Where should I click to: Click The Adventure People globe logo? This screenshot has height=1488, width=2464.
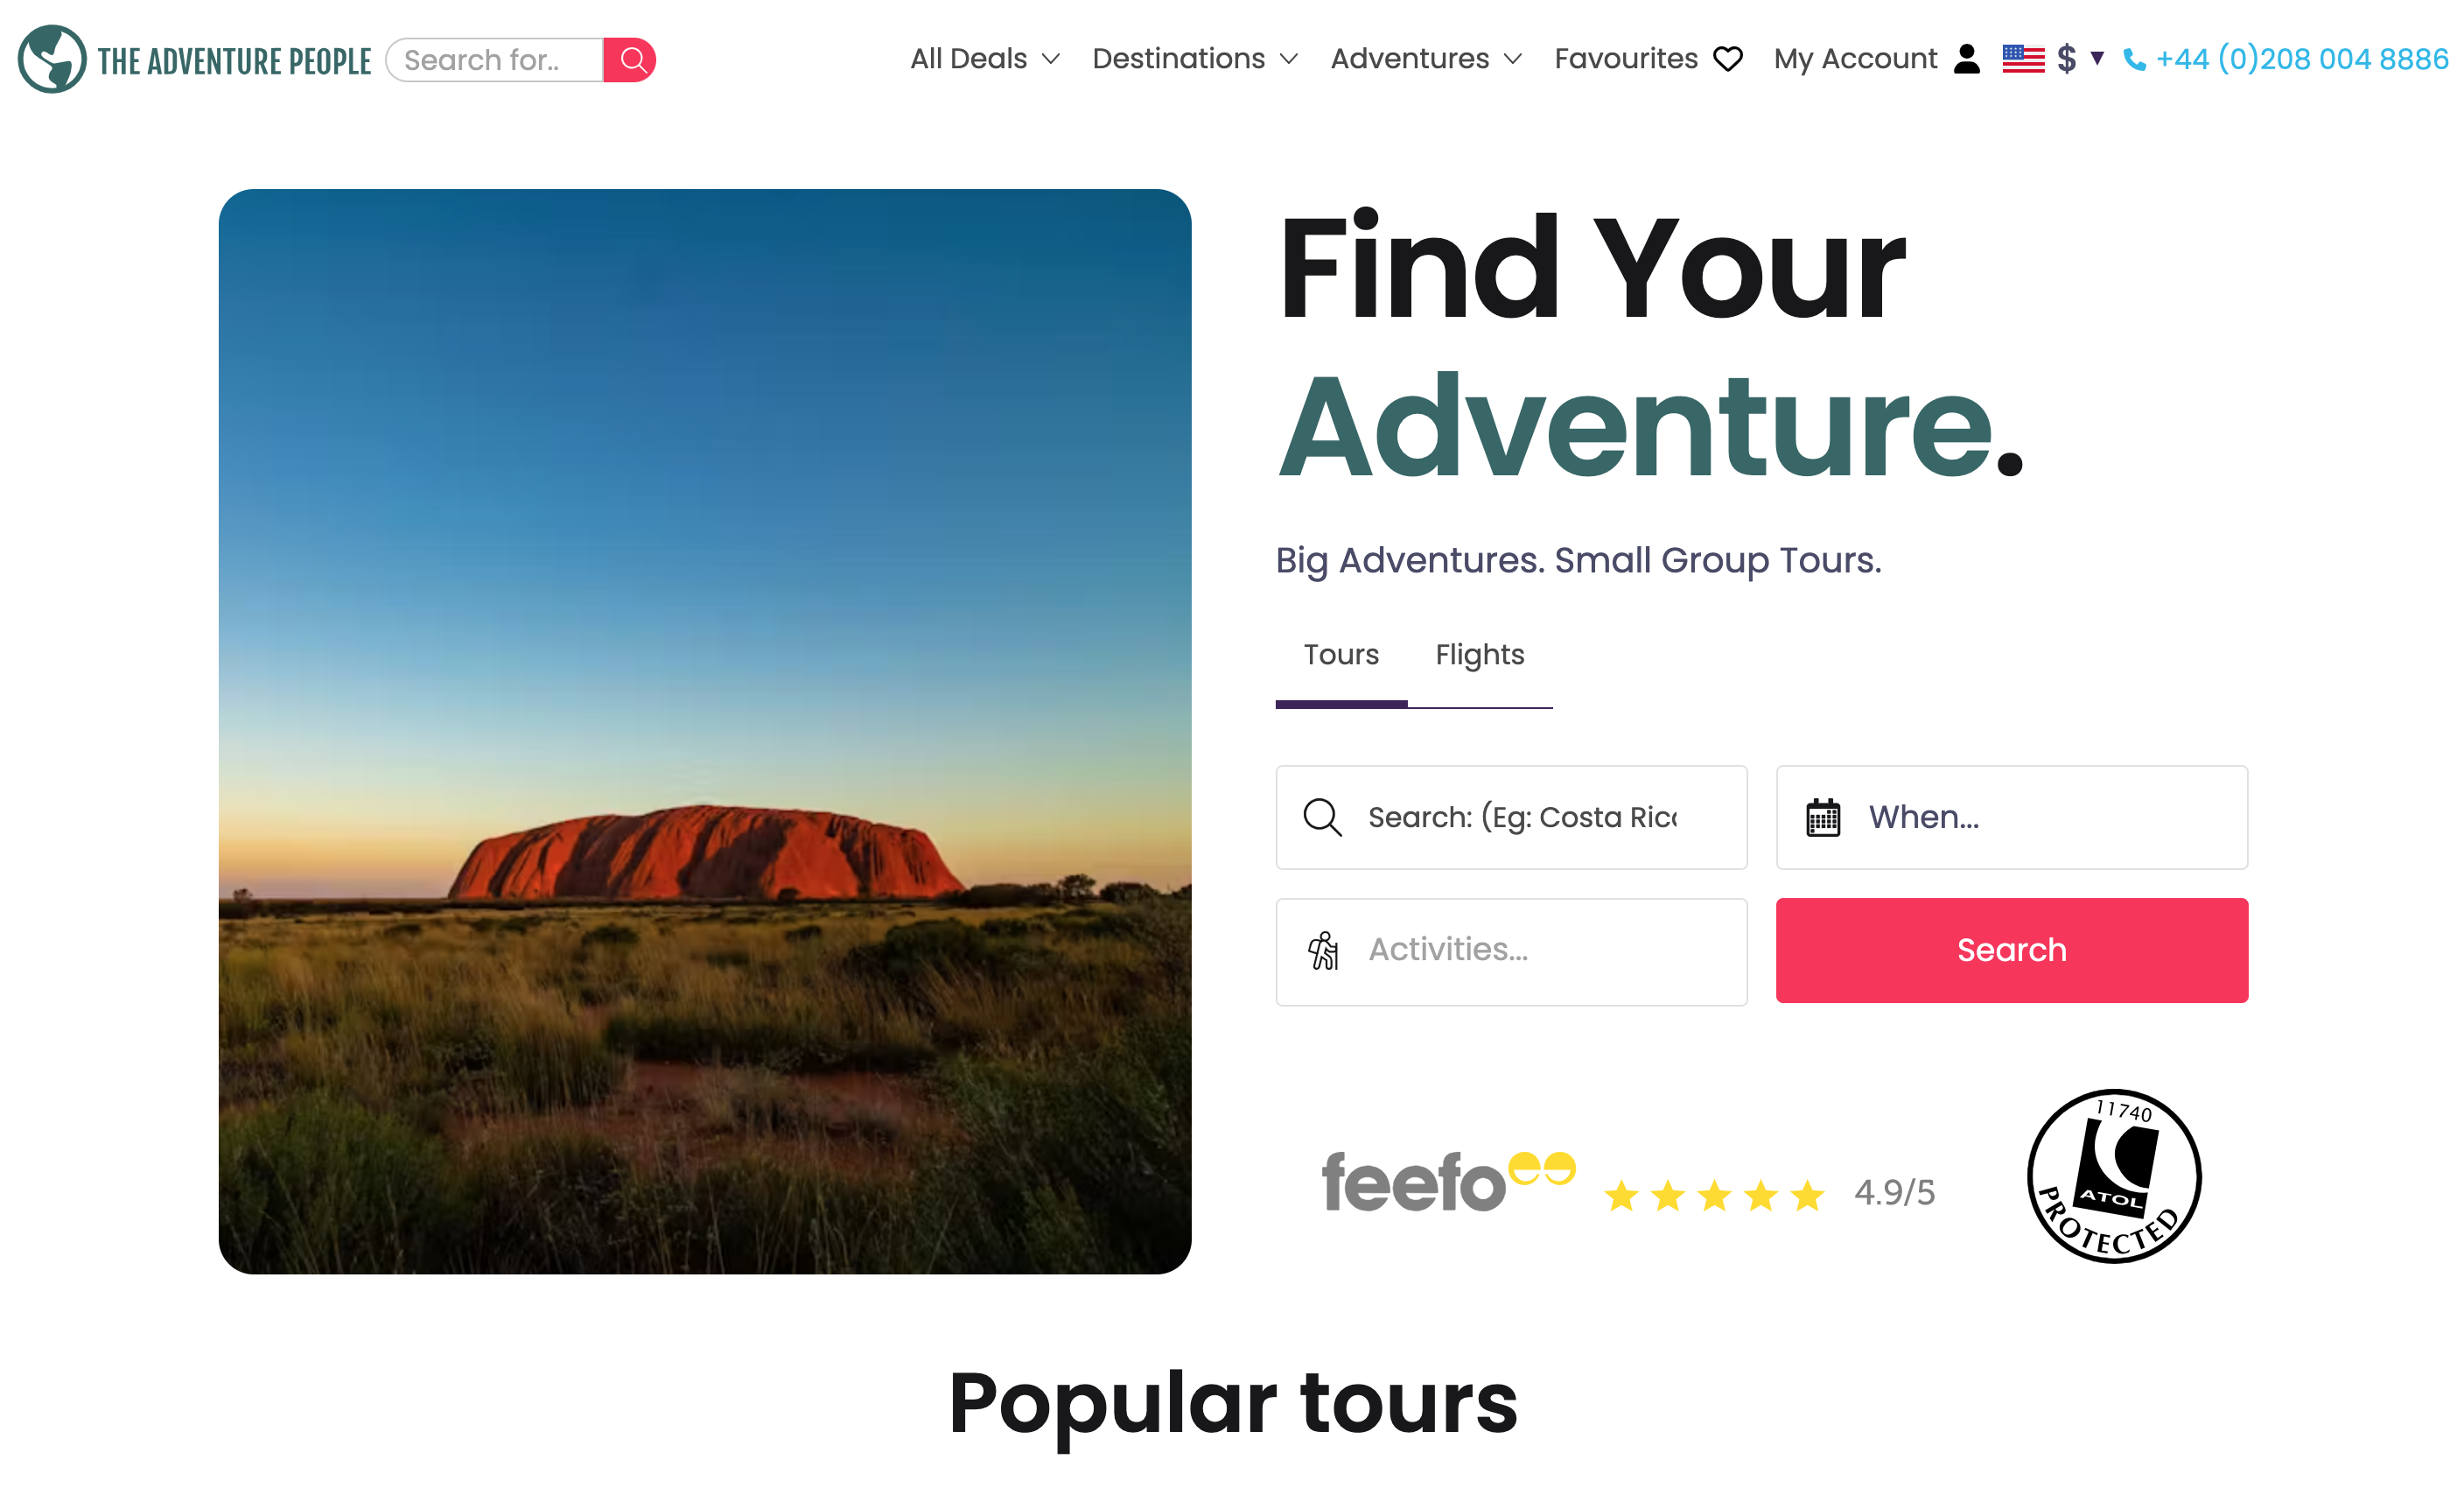point(52,59)
